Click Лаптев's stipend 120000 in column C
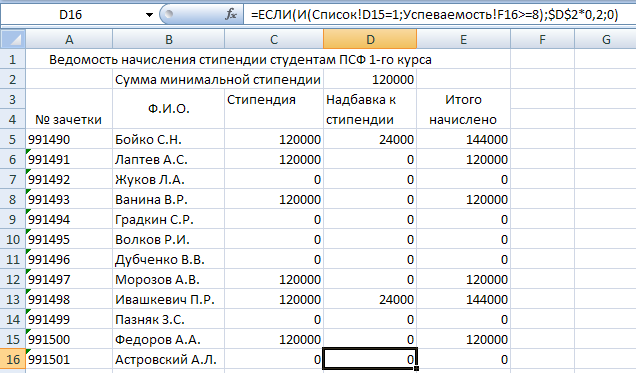The width and height of the screenshot is (636, 373). [274, 159]
